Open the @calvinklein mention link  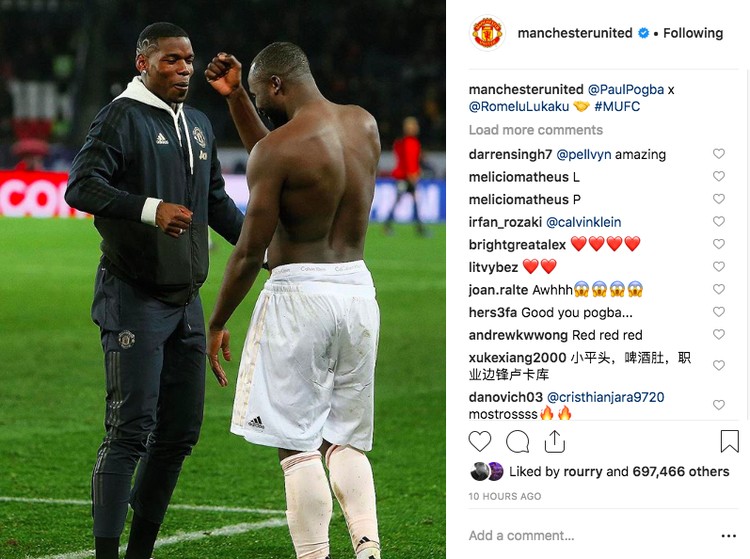(584, 222)
